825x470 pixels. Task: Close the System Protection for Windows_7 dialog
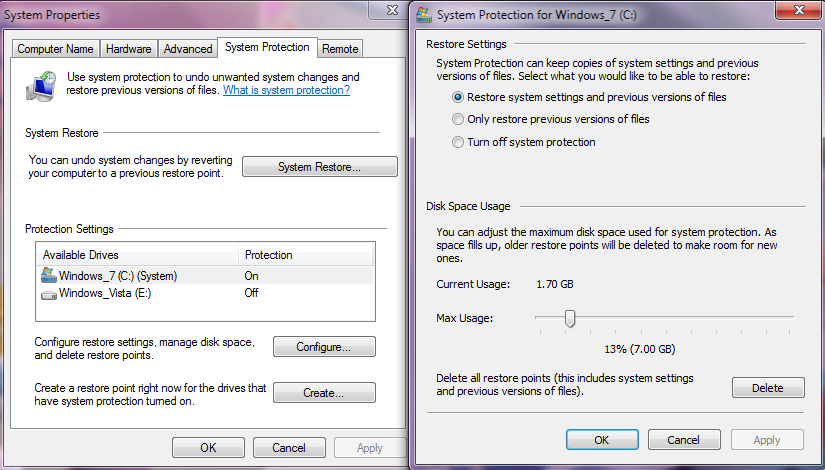coord(799,10)
